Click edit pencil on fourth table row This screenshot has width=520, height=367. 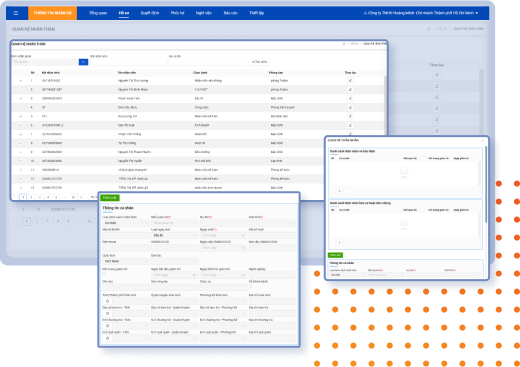pyautogui.click(x=350, y=107)
